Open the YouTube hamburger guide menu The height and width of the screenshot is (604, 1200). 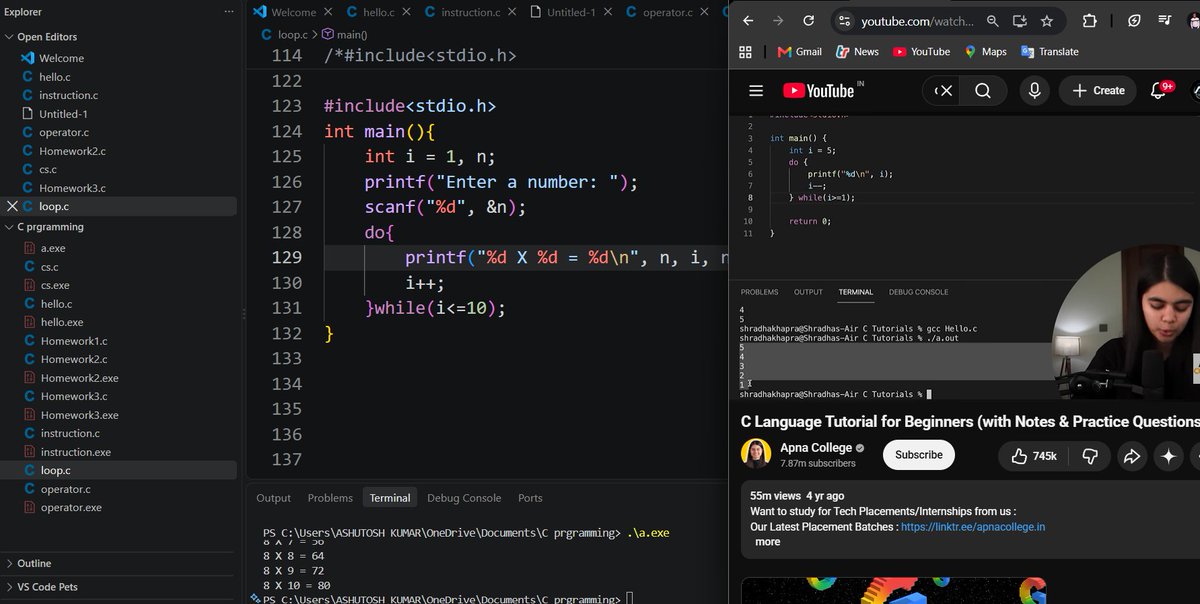click(756, 90)
